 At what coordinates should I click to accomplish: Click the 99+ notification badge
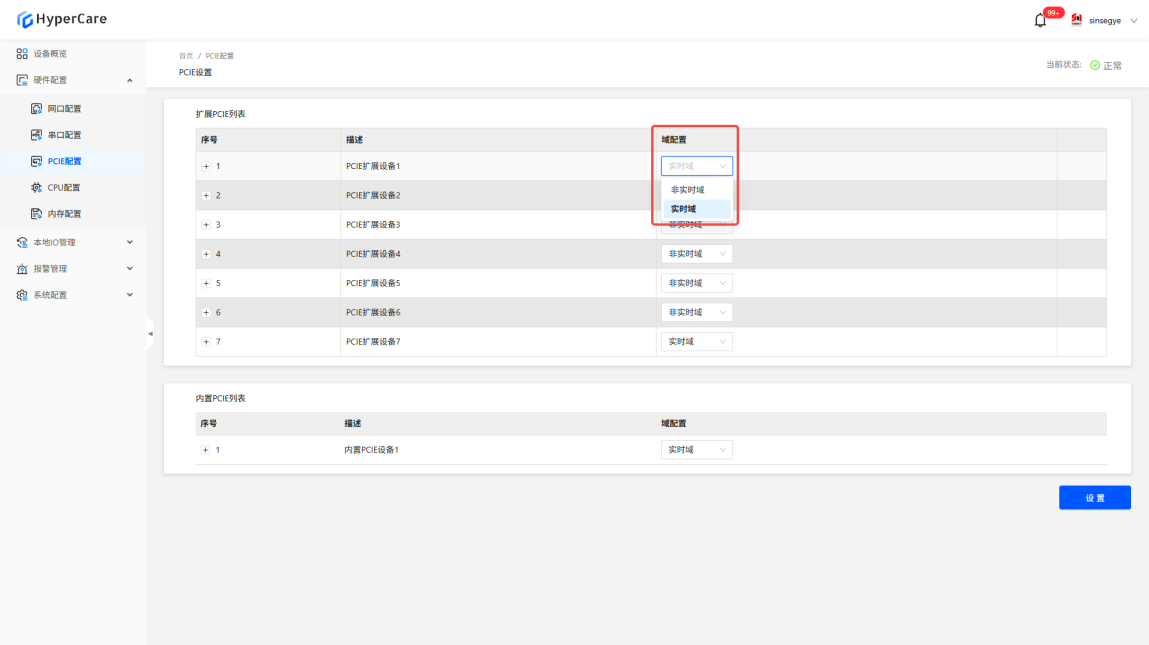(1053, 12)
